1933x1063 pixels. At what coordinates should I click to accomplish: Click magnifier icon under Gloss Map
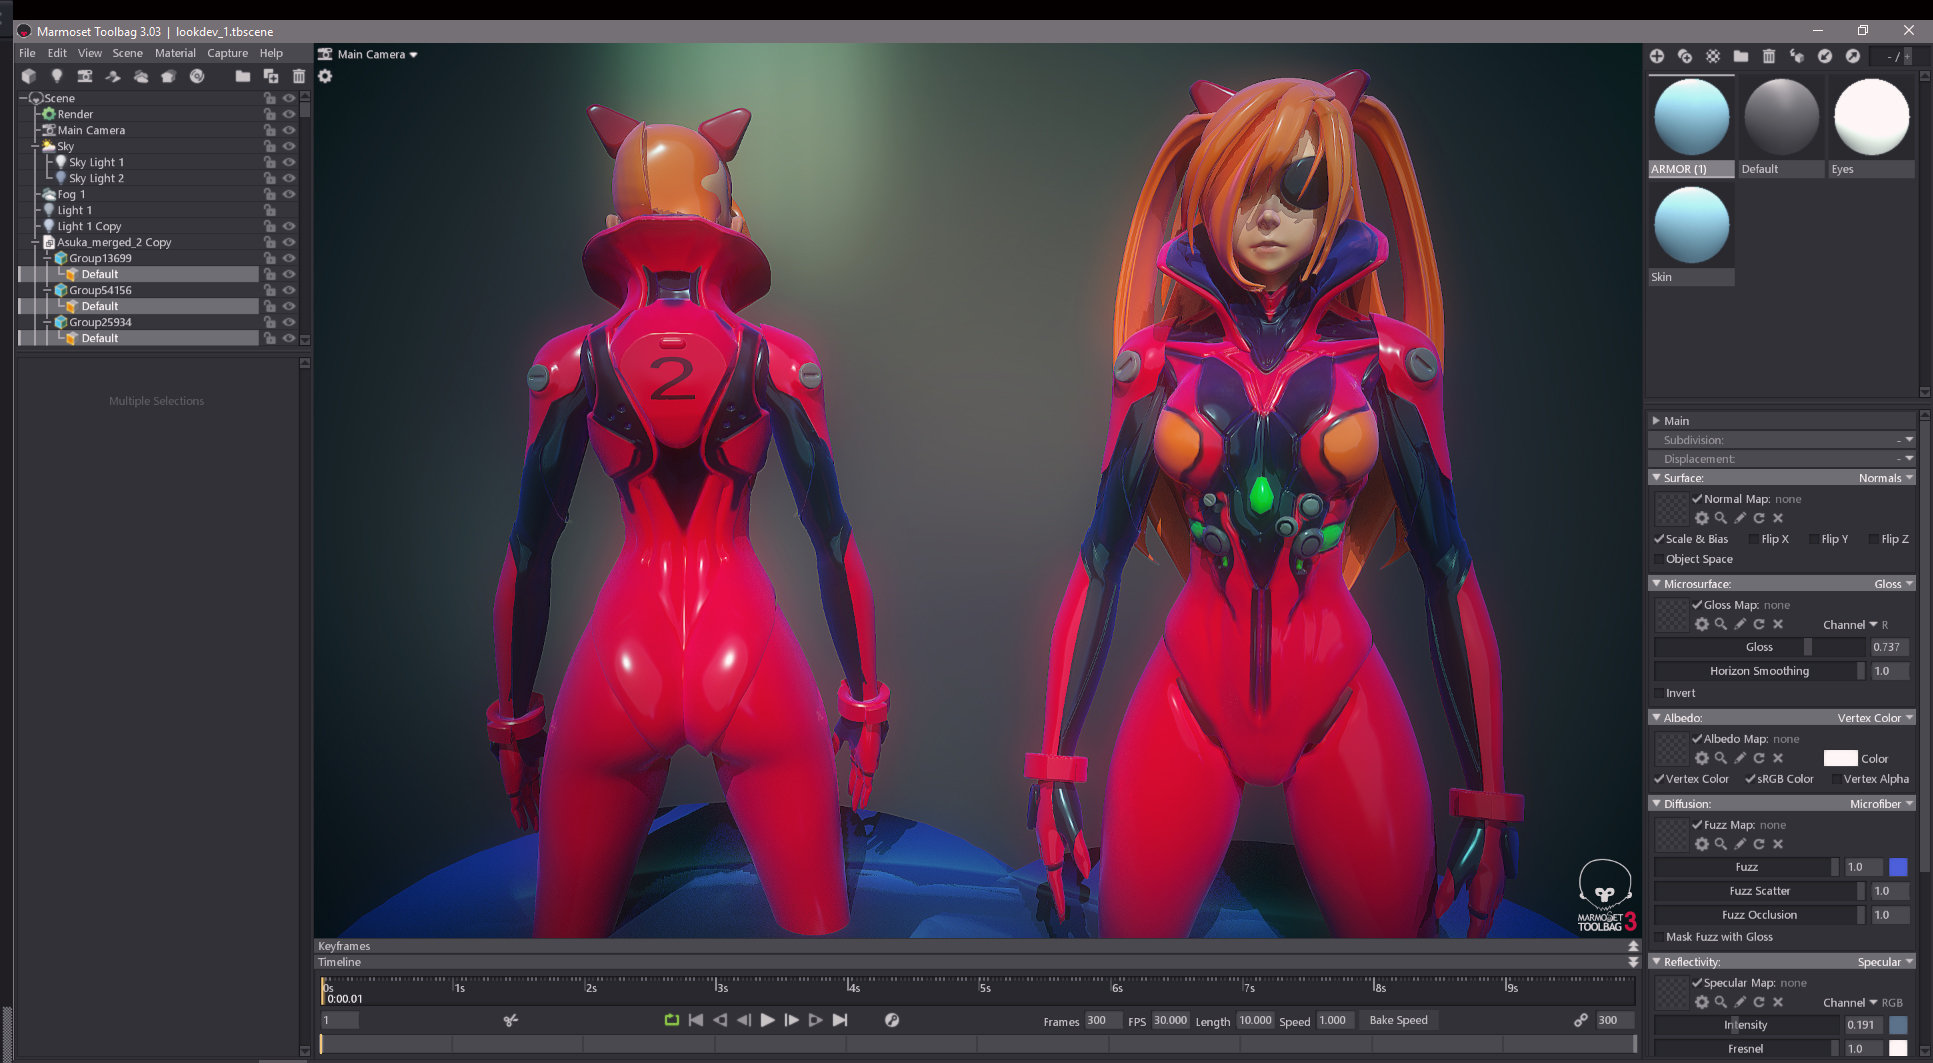(x=1721, y=624)
